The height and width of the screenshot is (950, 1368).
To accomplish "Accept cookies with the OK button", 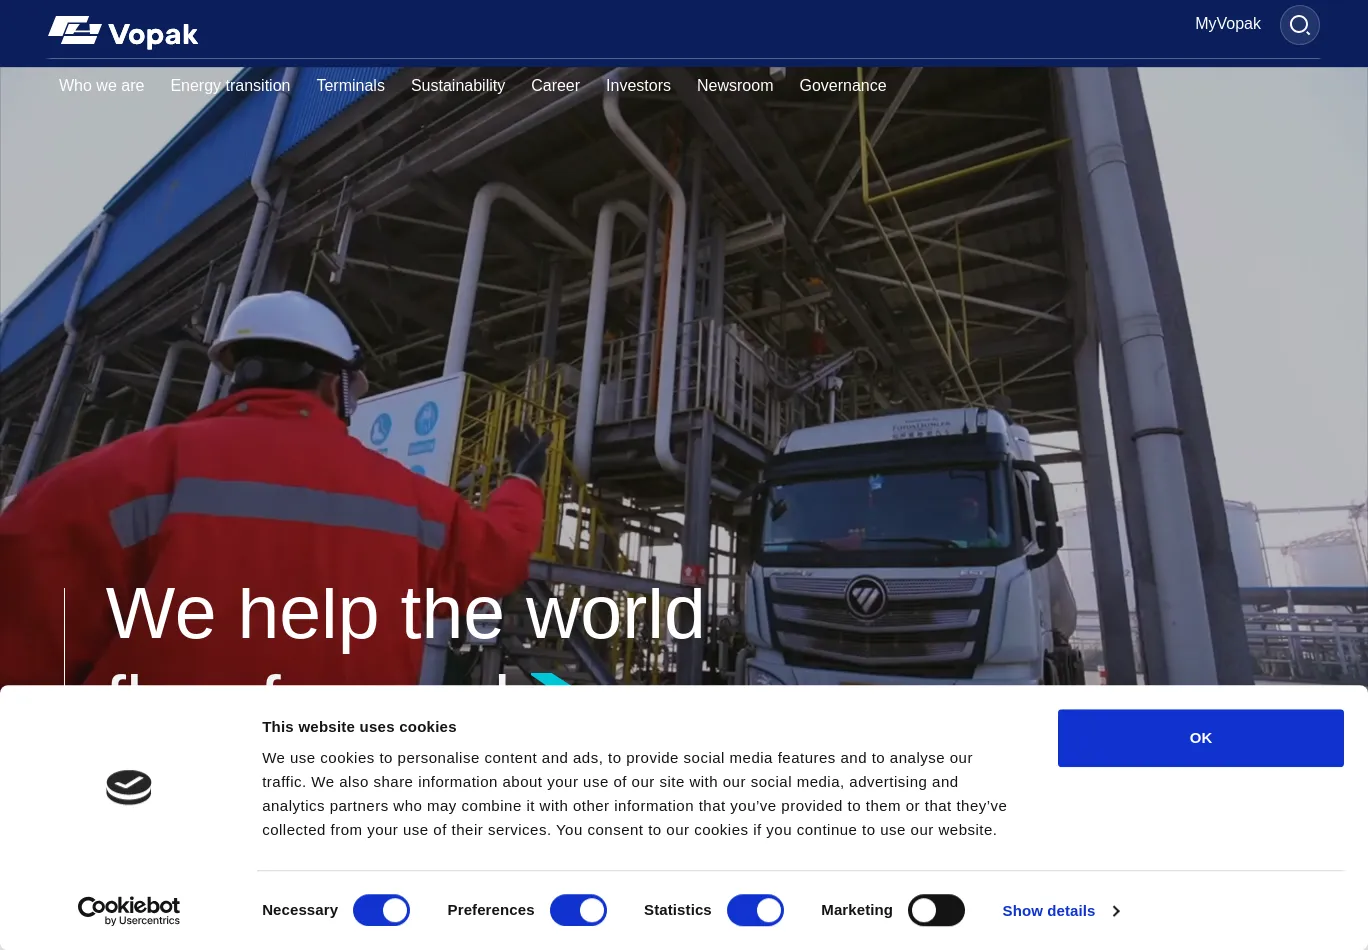I will pos(1201,738).
